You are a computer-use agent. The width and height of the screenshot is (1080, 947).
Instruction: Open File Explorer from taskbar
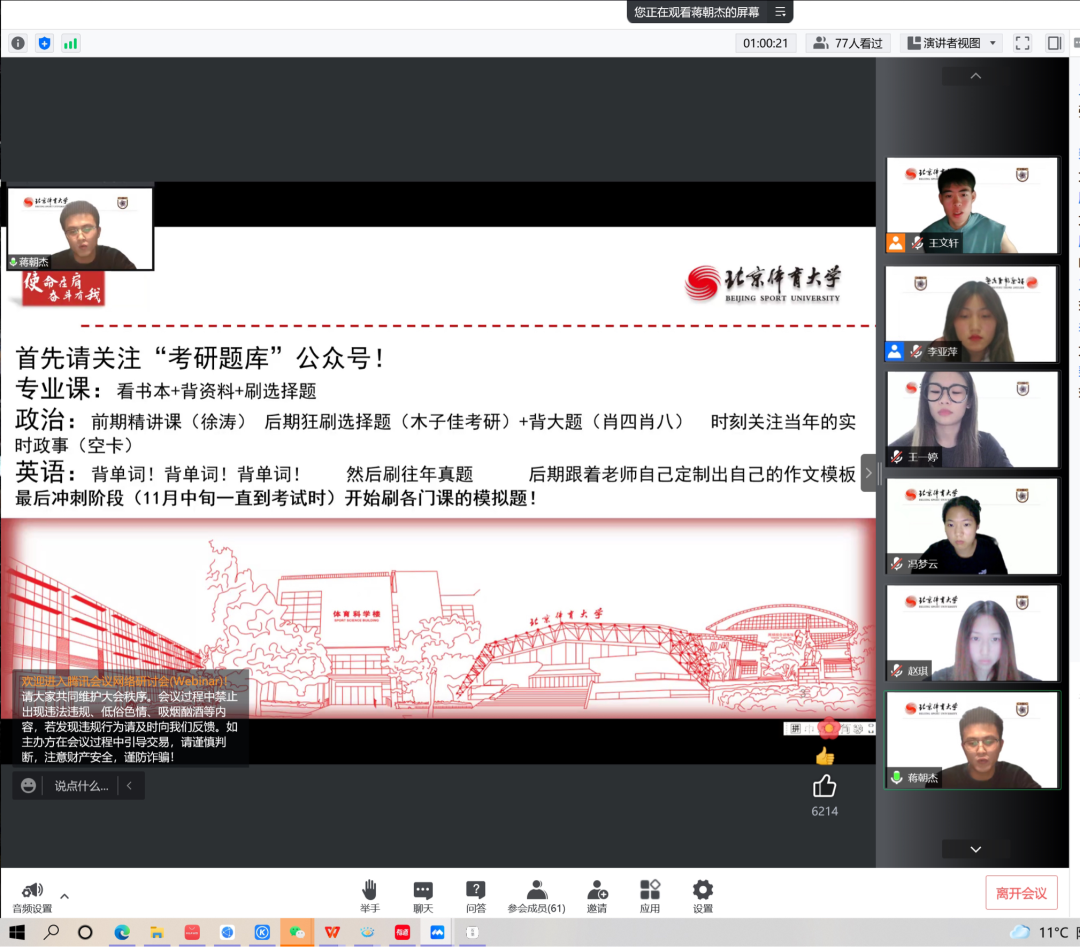point(157,933)
